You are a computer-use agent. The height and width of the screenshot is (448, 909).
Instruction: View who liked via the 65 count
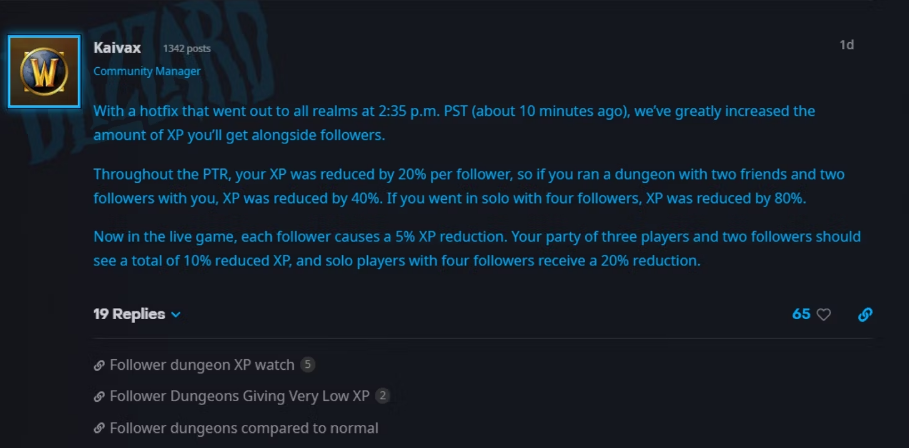click(801, 314)
